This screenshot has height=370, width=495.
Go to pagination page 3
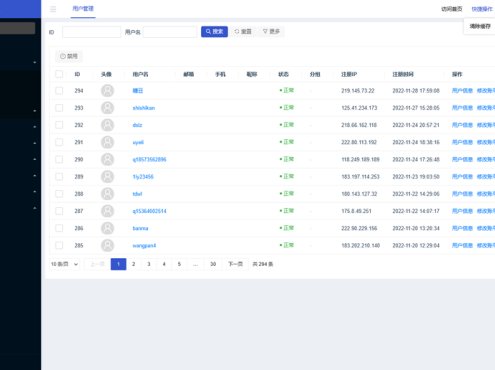(149, 264)
